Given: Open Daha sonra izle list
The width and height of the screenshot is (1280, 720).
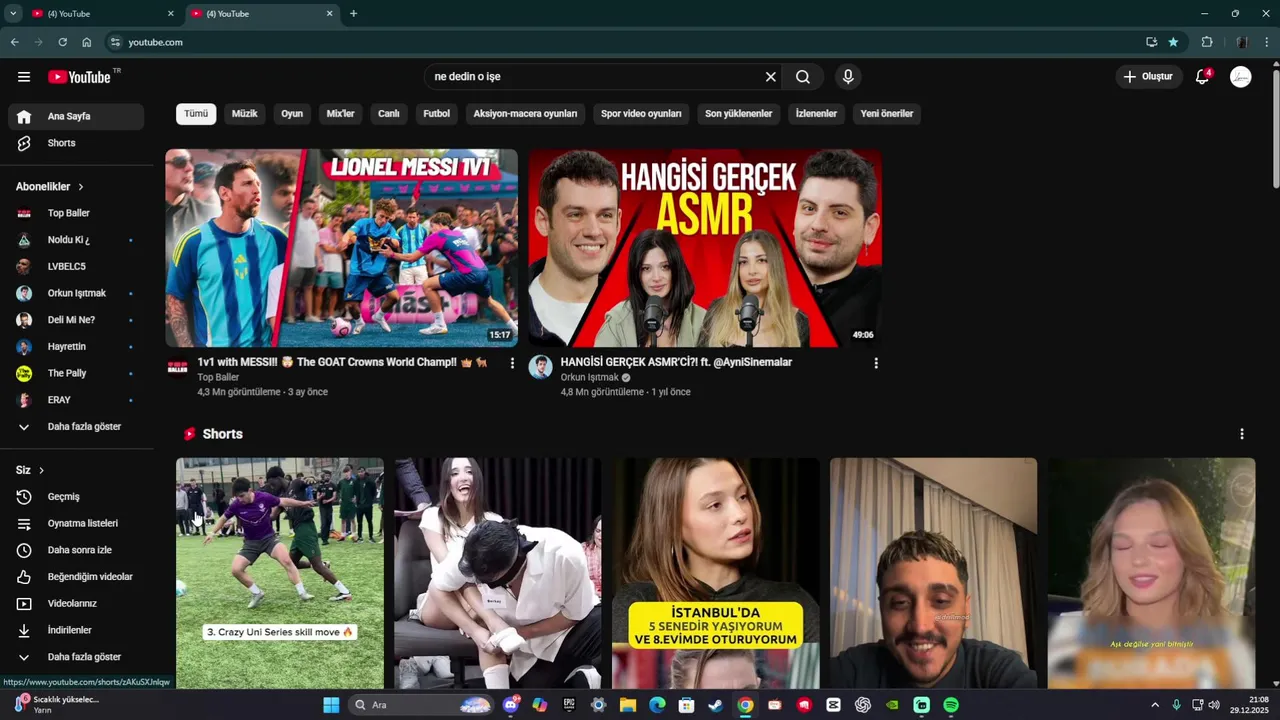Looking at the screenshot, I should coord(76,550).
